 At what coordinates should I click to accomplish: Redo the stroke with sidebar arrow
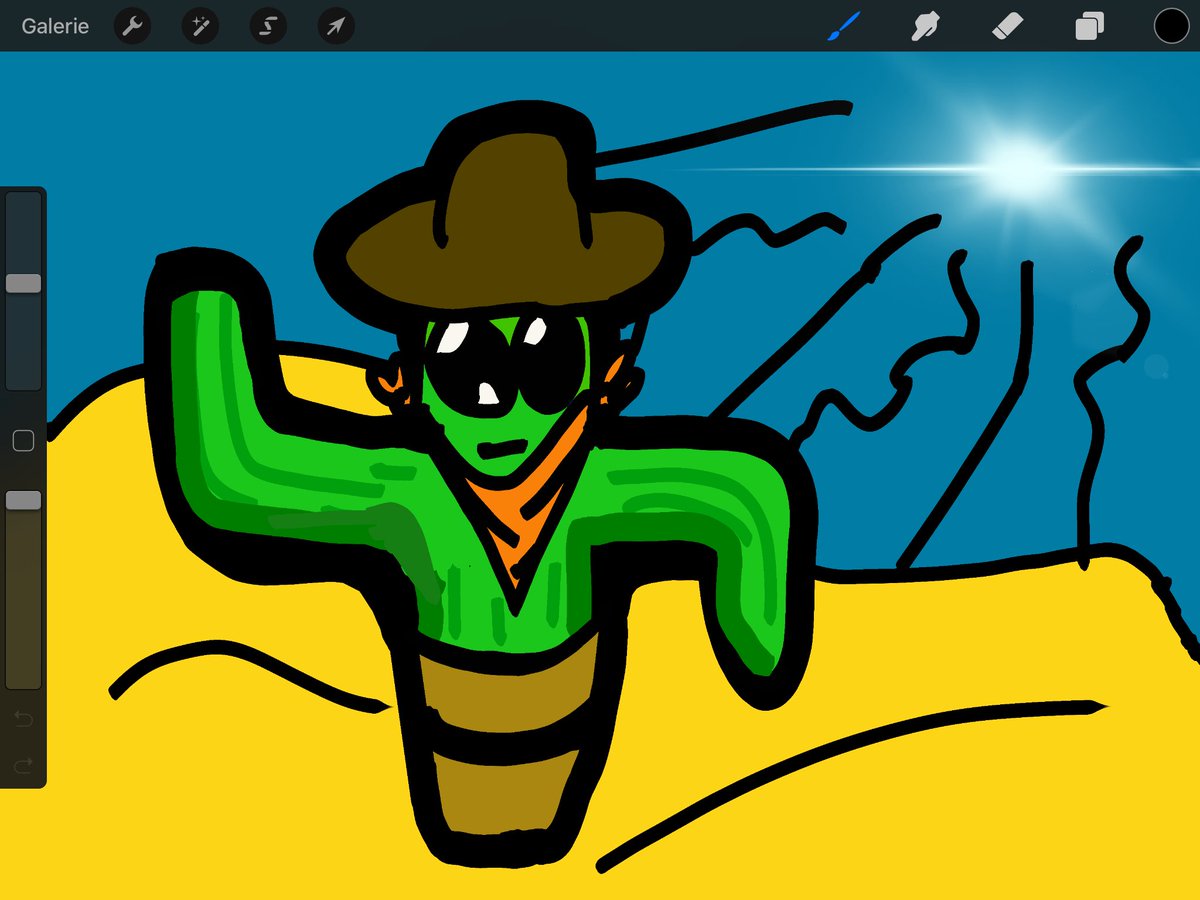coord(23,765)
